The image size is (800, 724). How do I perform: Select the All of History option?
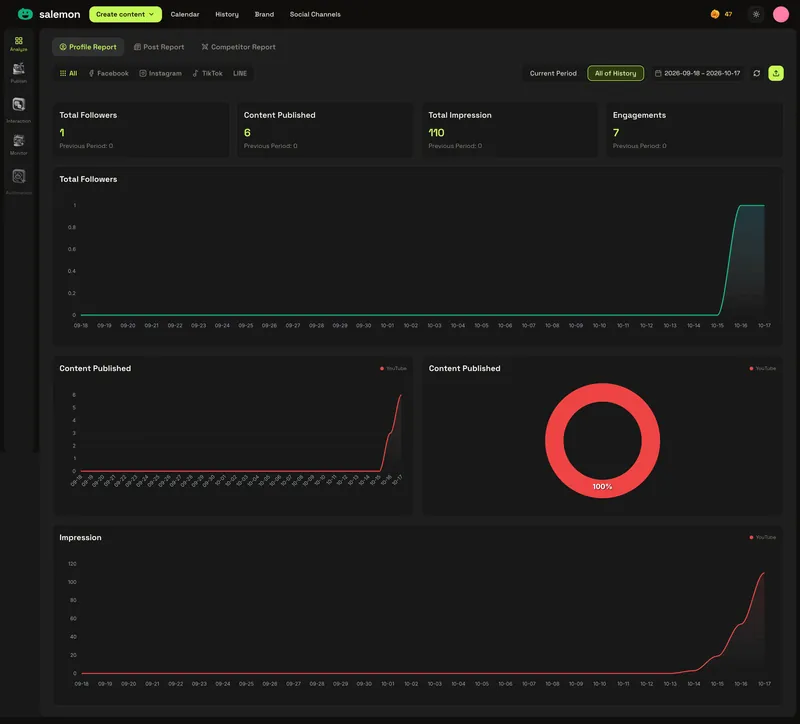click(615, 73)
